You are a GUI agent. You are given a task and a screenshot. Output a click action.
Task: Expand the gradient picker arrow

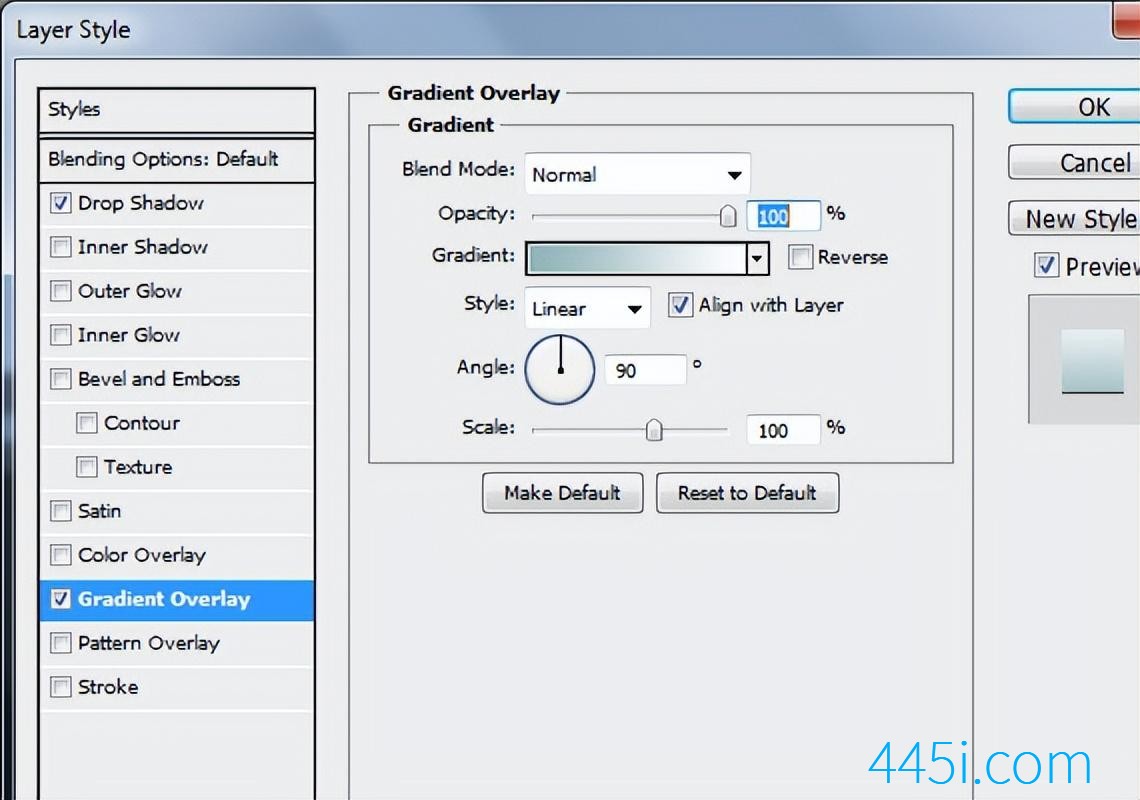coord(758,258)
